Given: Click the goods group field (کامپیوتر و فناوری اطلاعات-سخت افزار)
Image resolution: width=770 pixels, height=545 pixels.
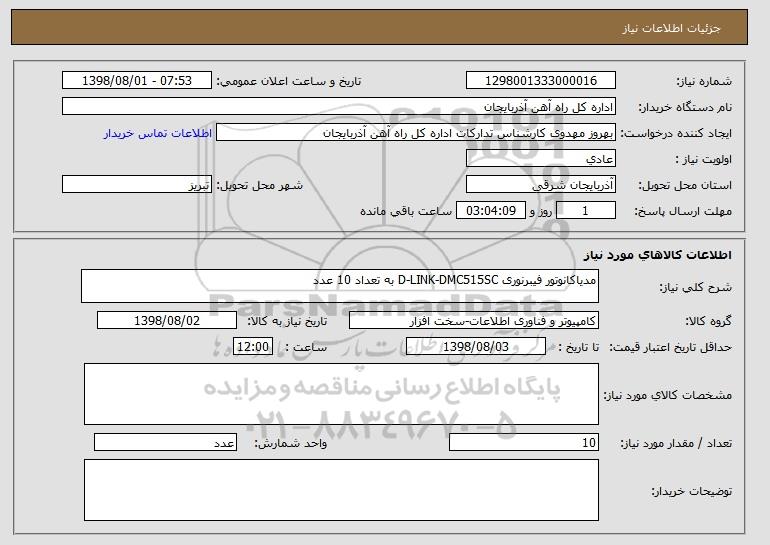Looking at the screenshot, I should pos(474,321).
